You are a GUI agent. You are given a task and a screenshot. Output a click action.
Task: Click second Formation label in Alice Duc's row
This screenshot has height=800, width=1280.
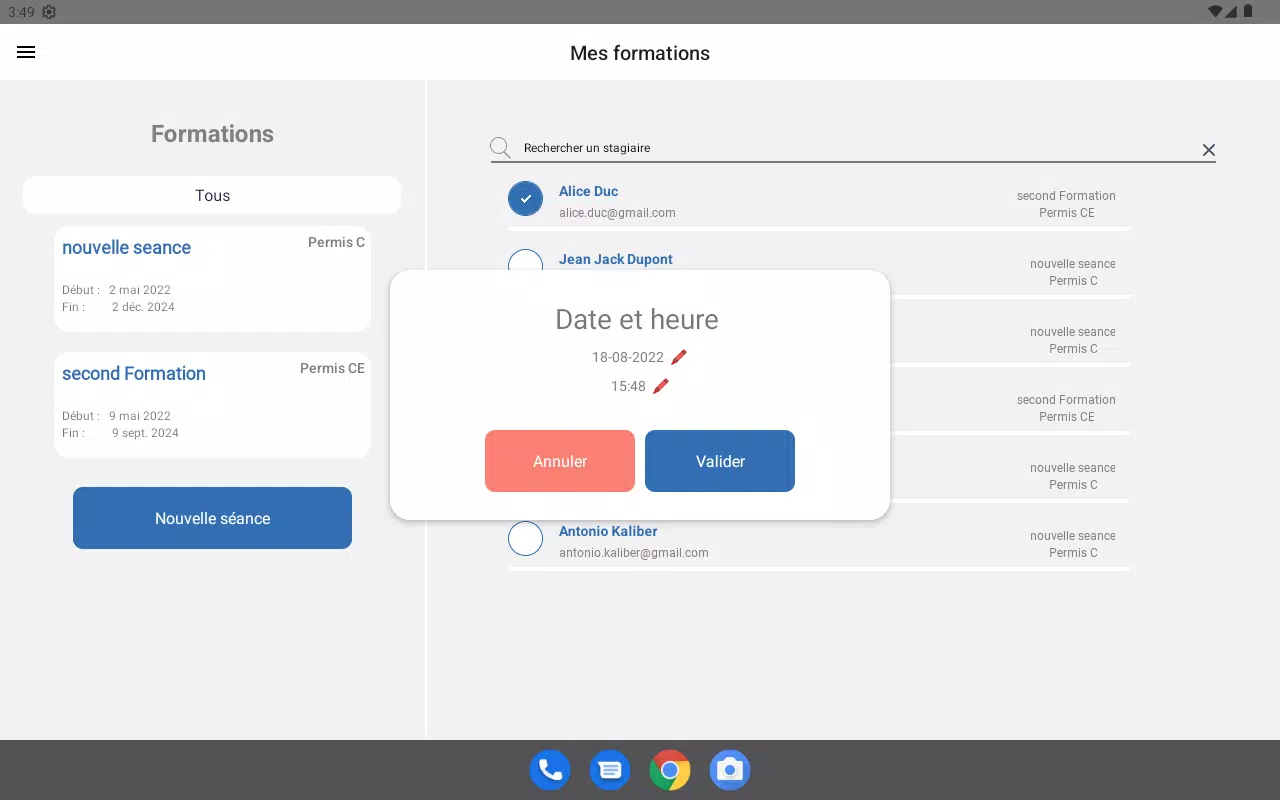point(1066,196)
